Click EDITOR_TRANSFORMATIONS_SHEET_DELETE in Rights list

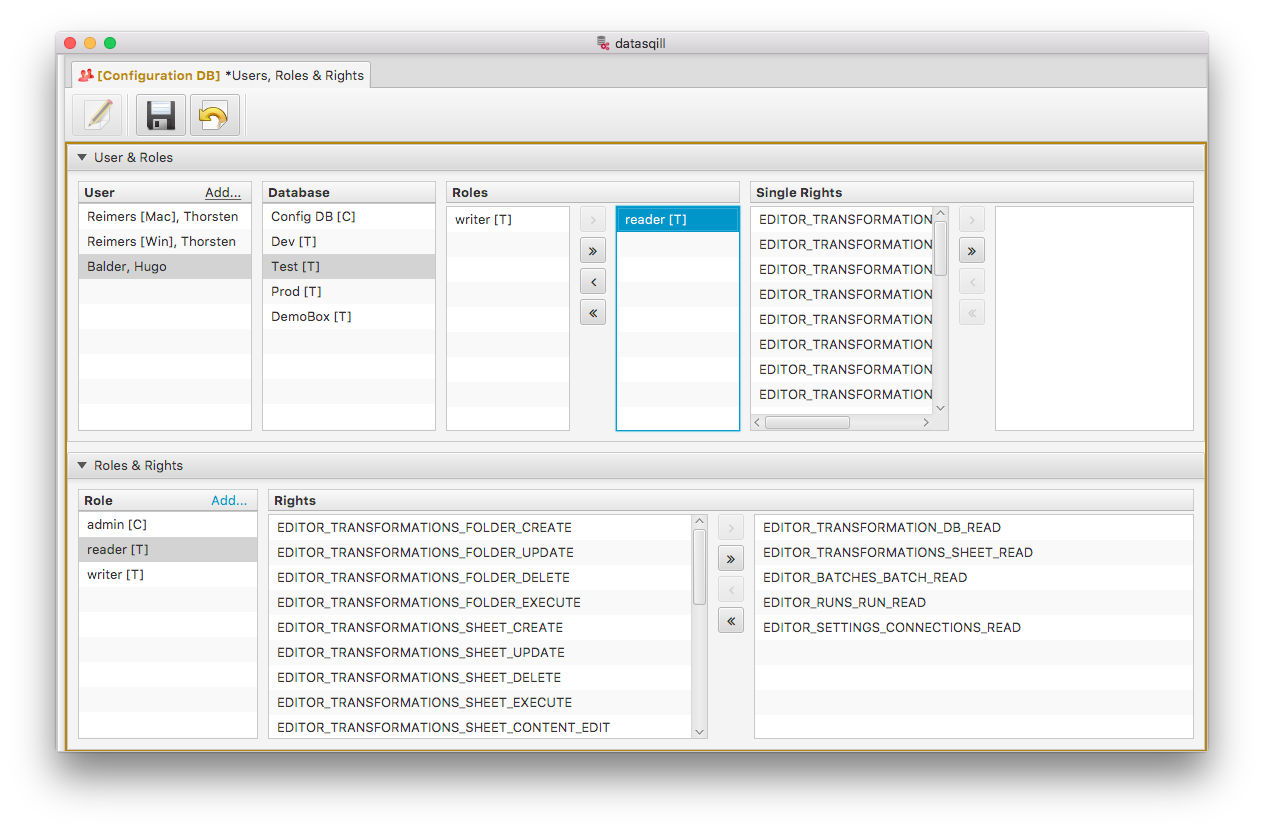(423, 677)
